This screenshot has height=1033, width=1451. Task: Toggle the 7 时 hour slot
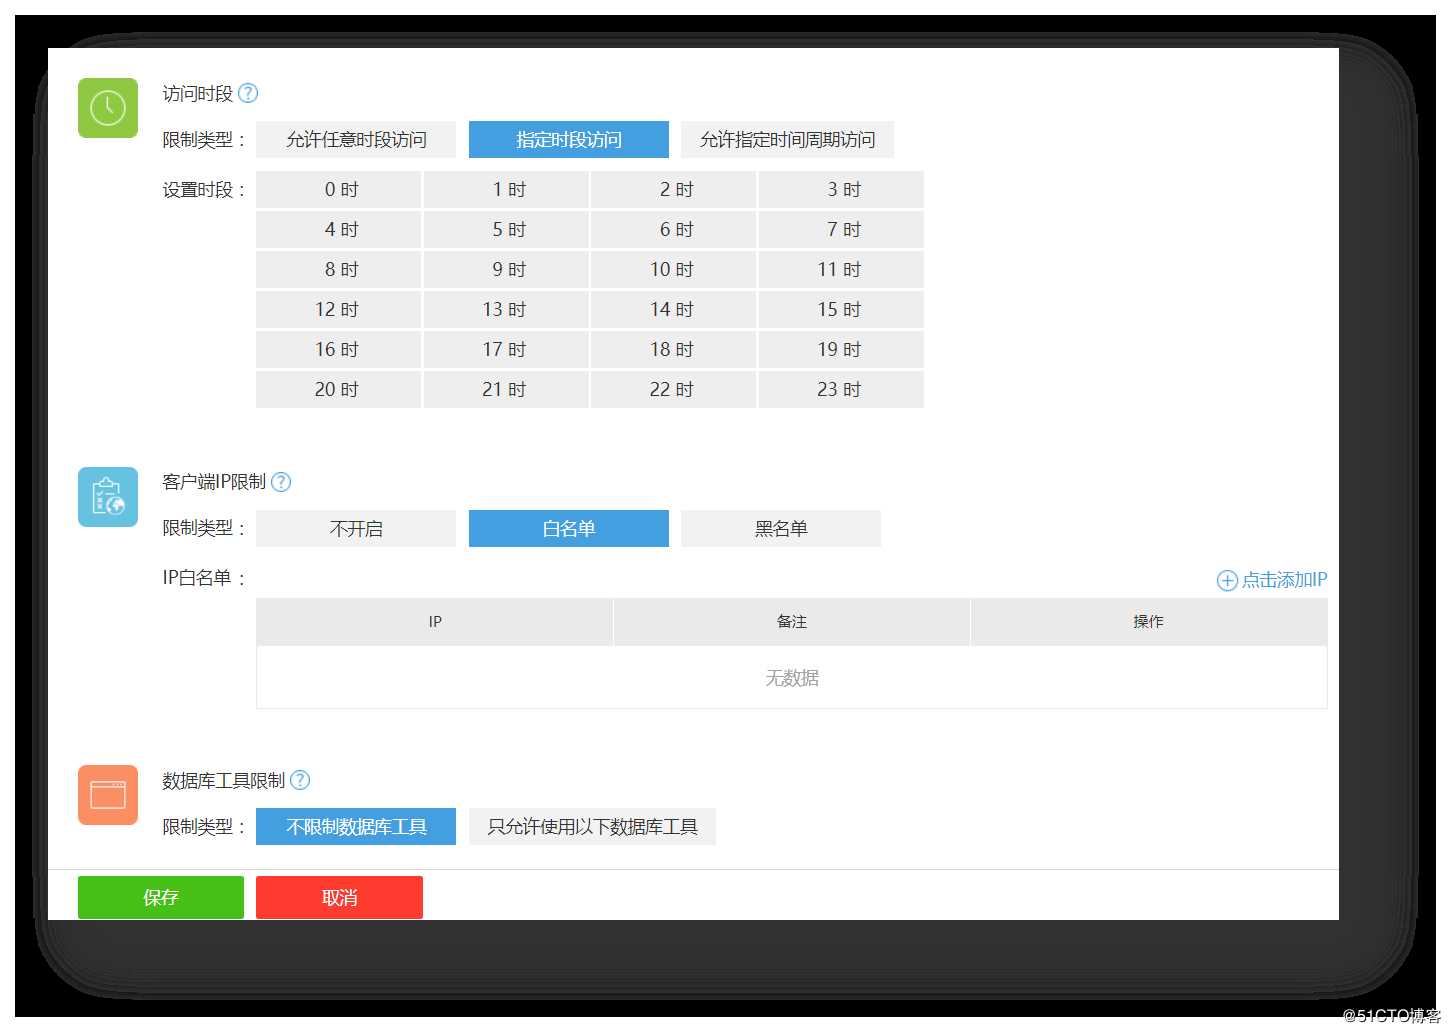841,230
